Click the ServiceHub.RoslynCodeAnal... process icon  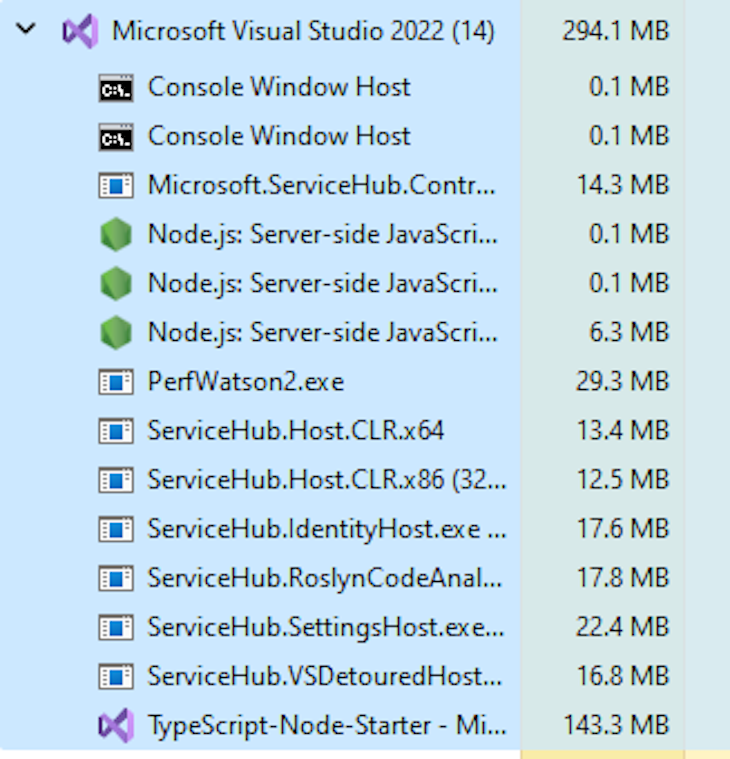point(116,579)
